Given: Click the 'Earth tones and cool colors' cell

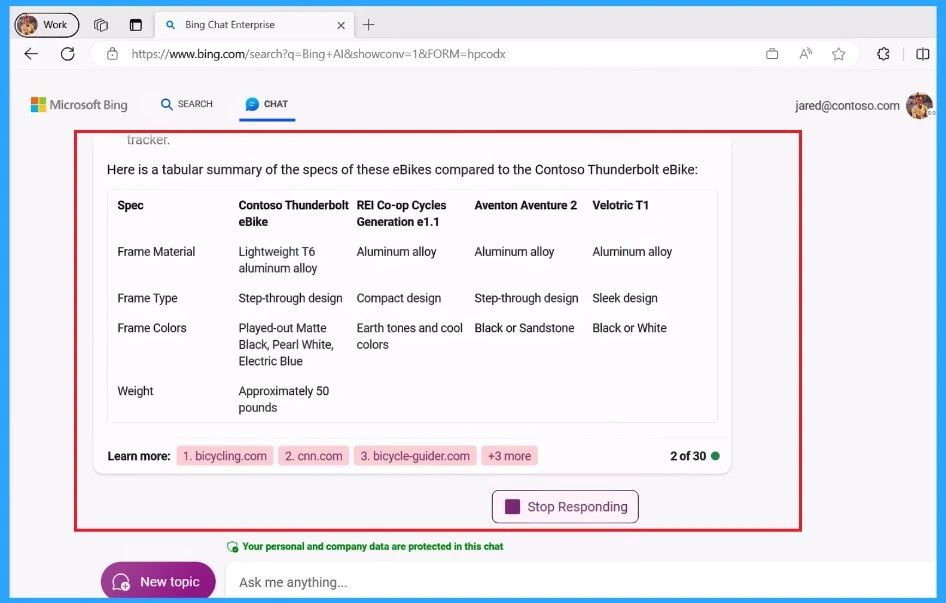Looking at the screenshot, I should click(410, 336).
